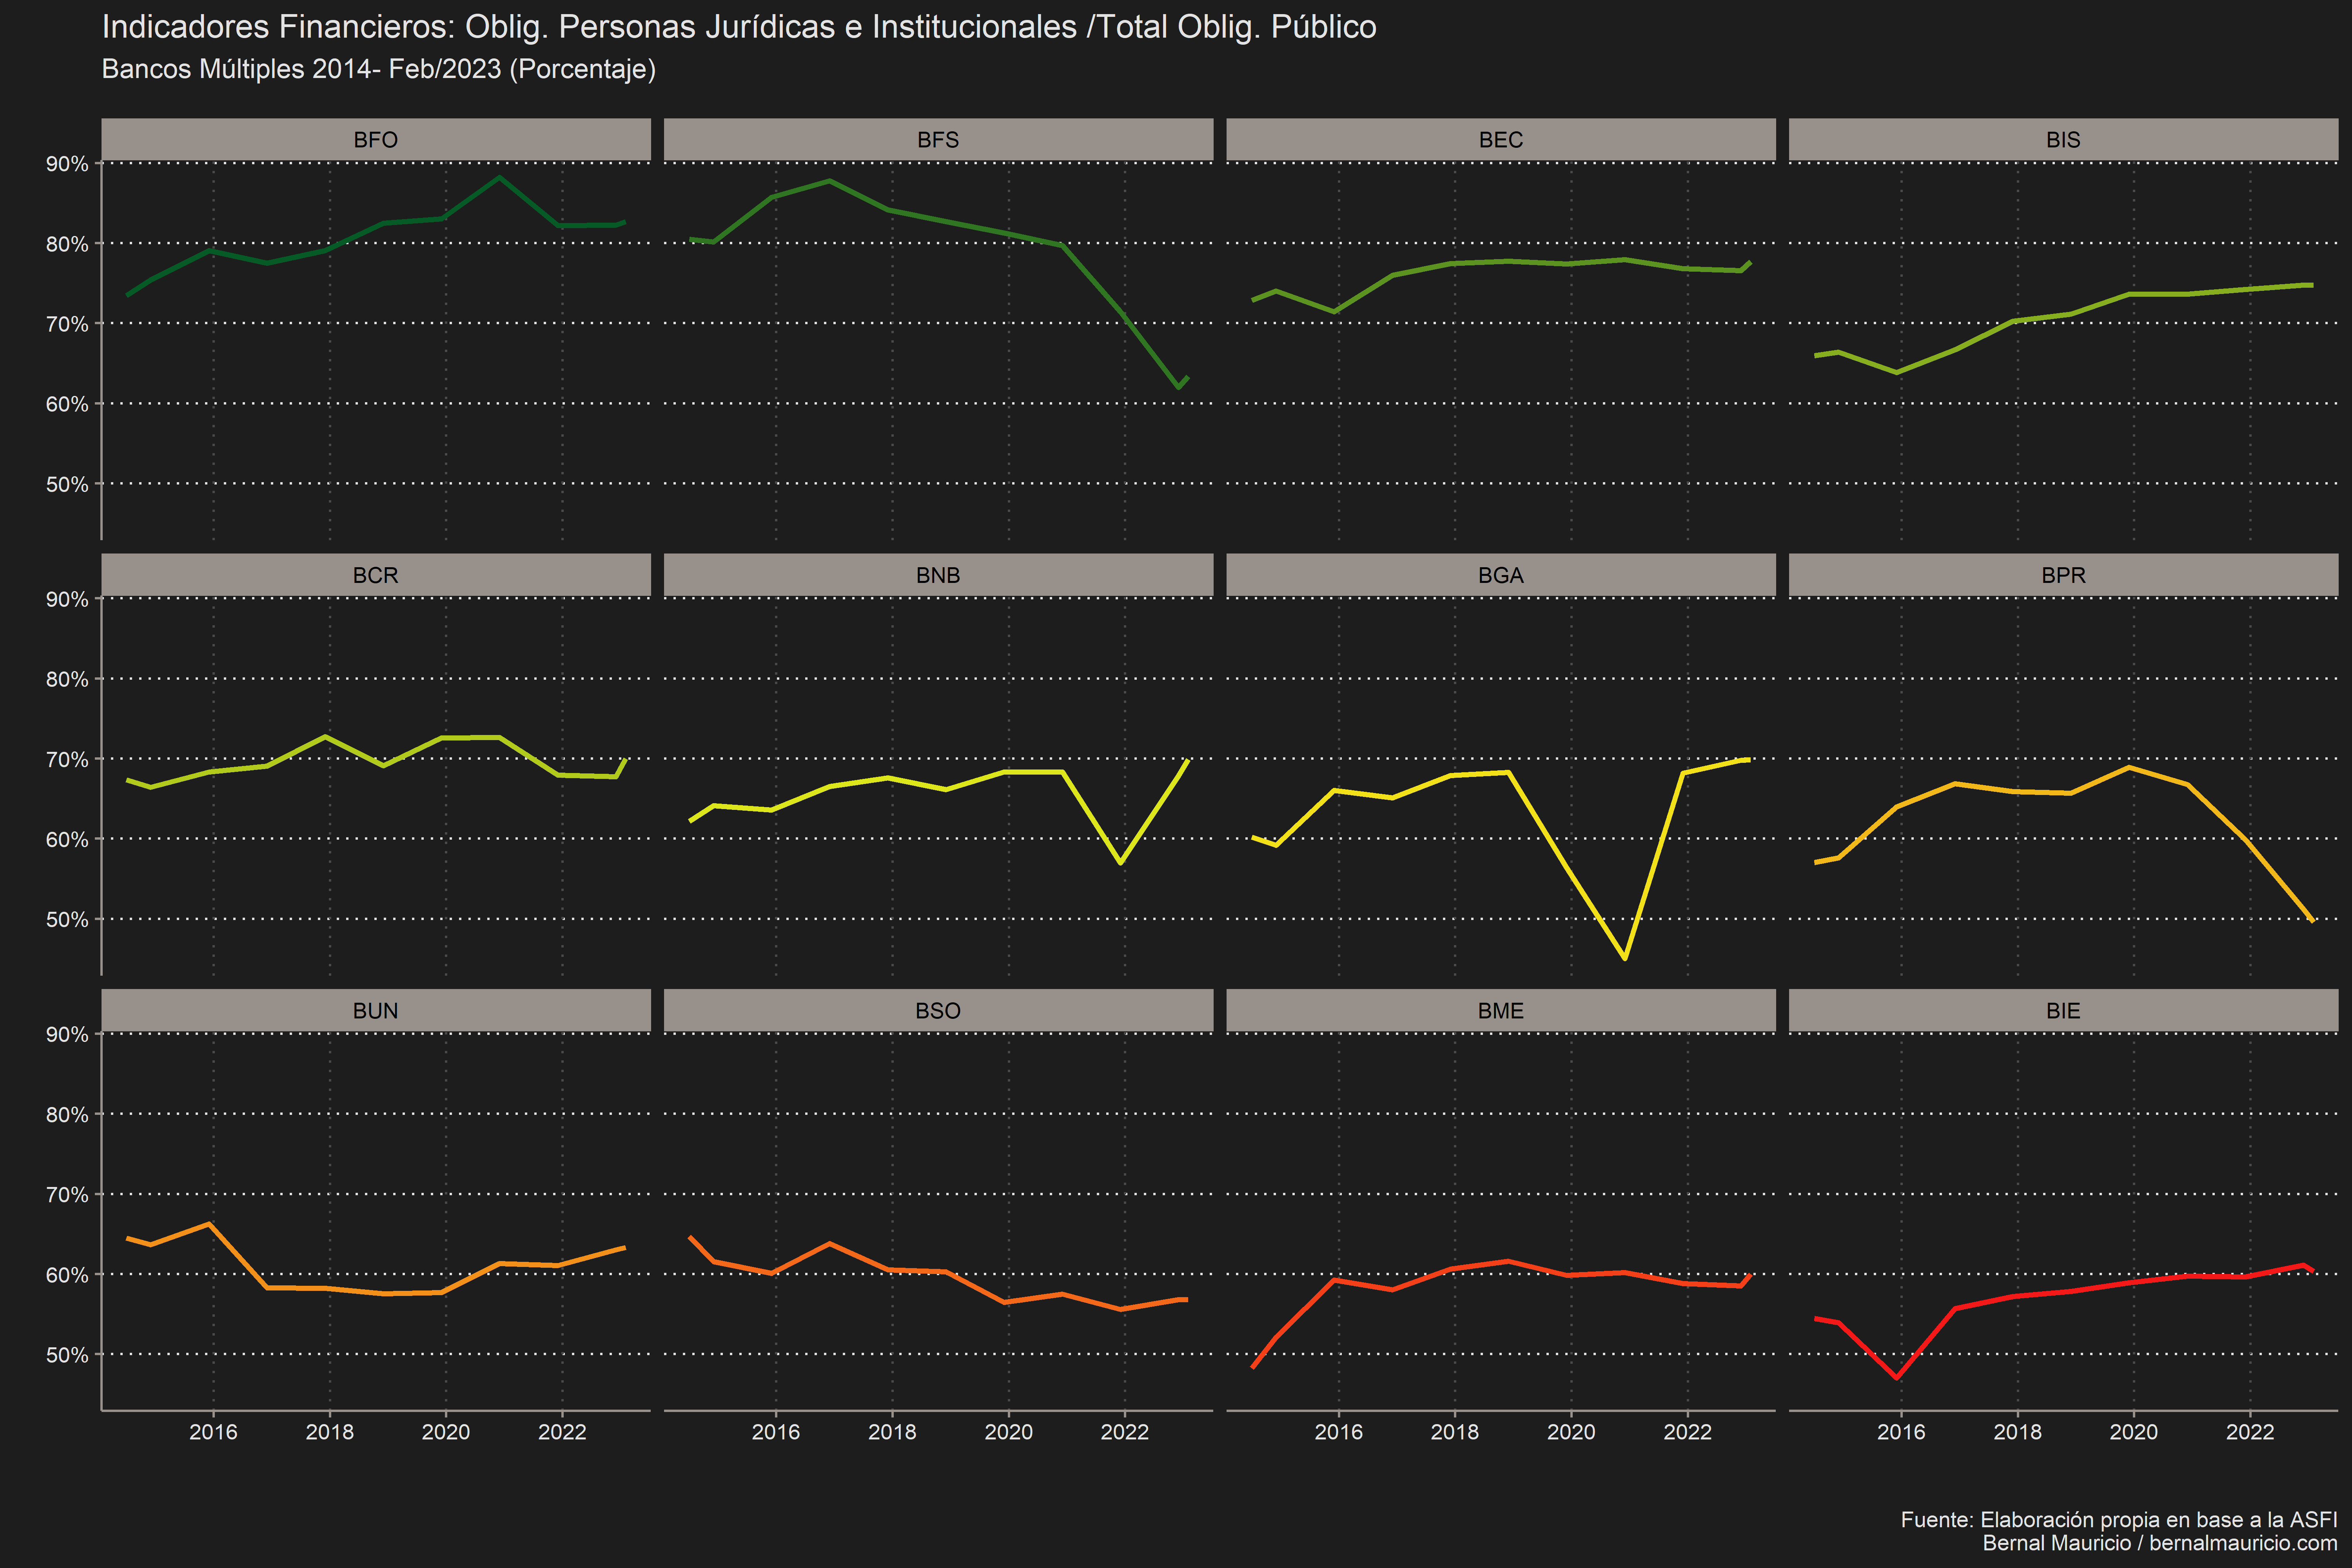
Task: Click the BIE panel header
Action: [2063, 1011]
